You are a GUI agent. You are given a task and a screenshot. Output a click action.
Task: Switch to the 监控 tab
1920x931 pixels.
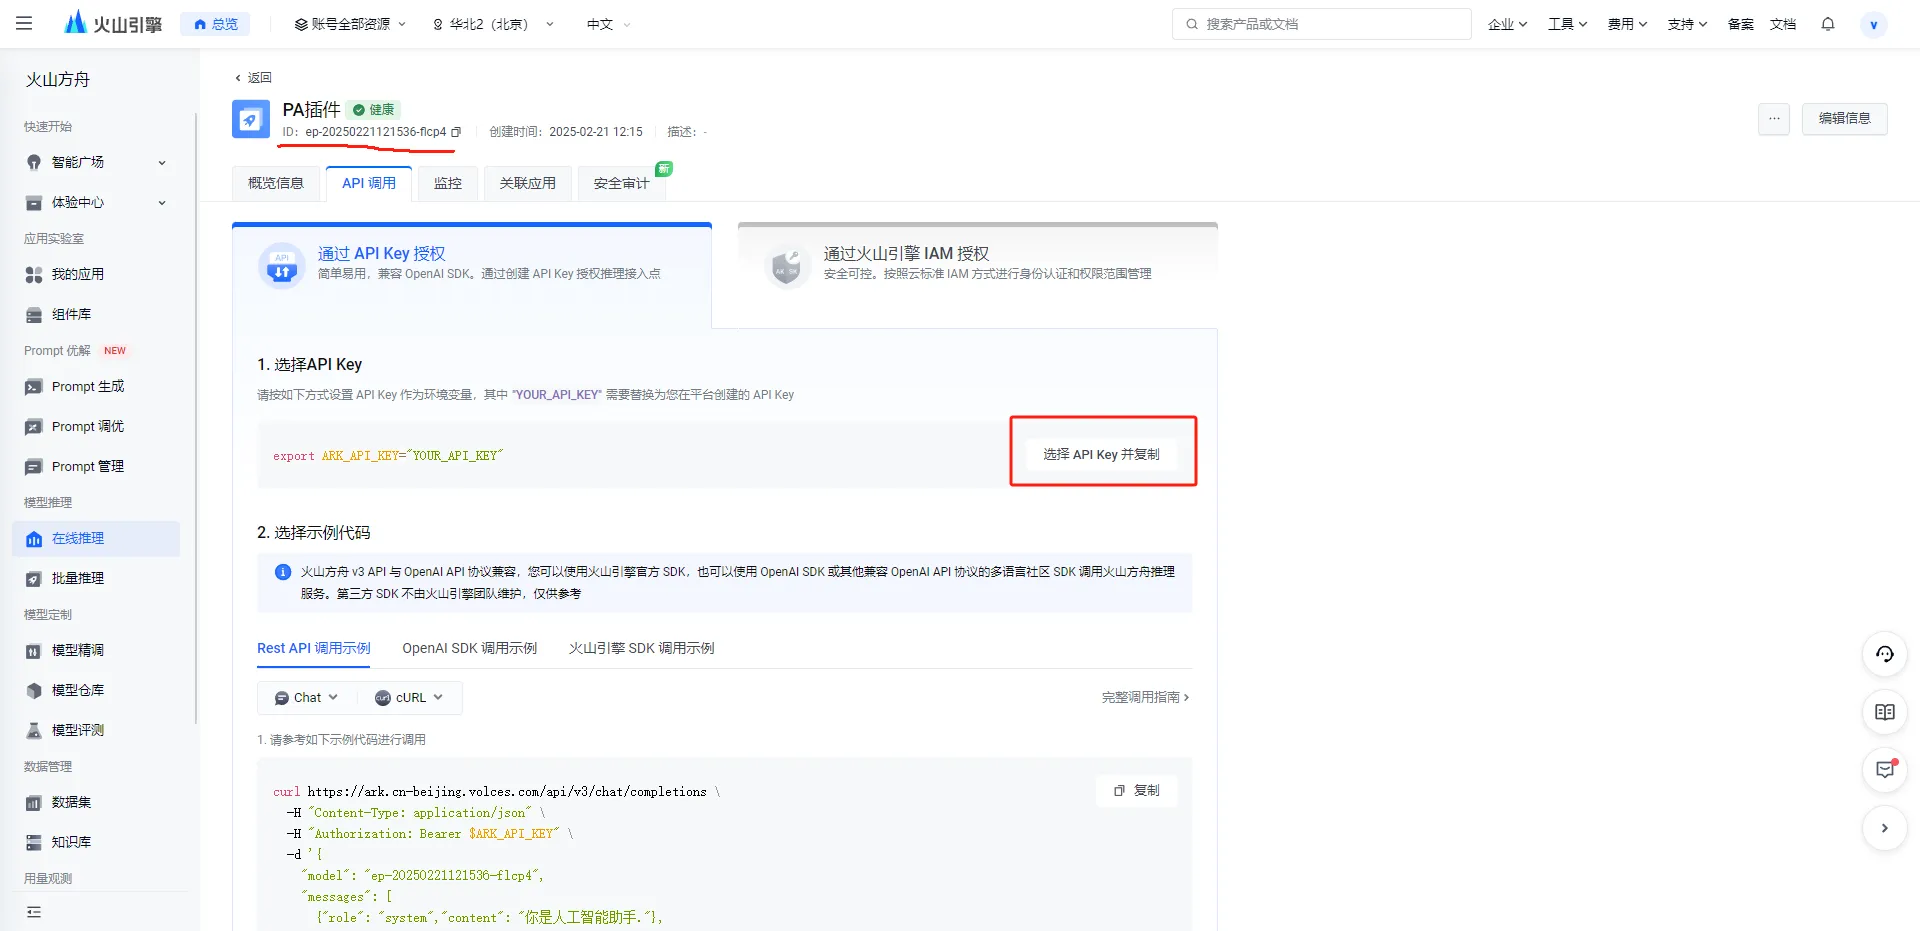447,183
